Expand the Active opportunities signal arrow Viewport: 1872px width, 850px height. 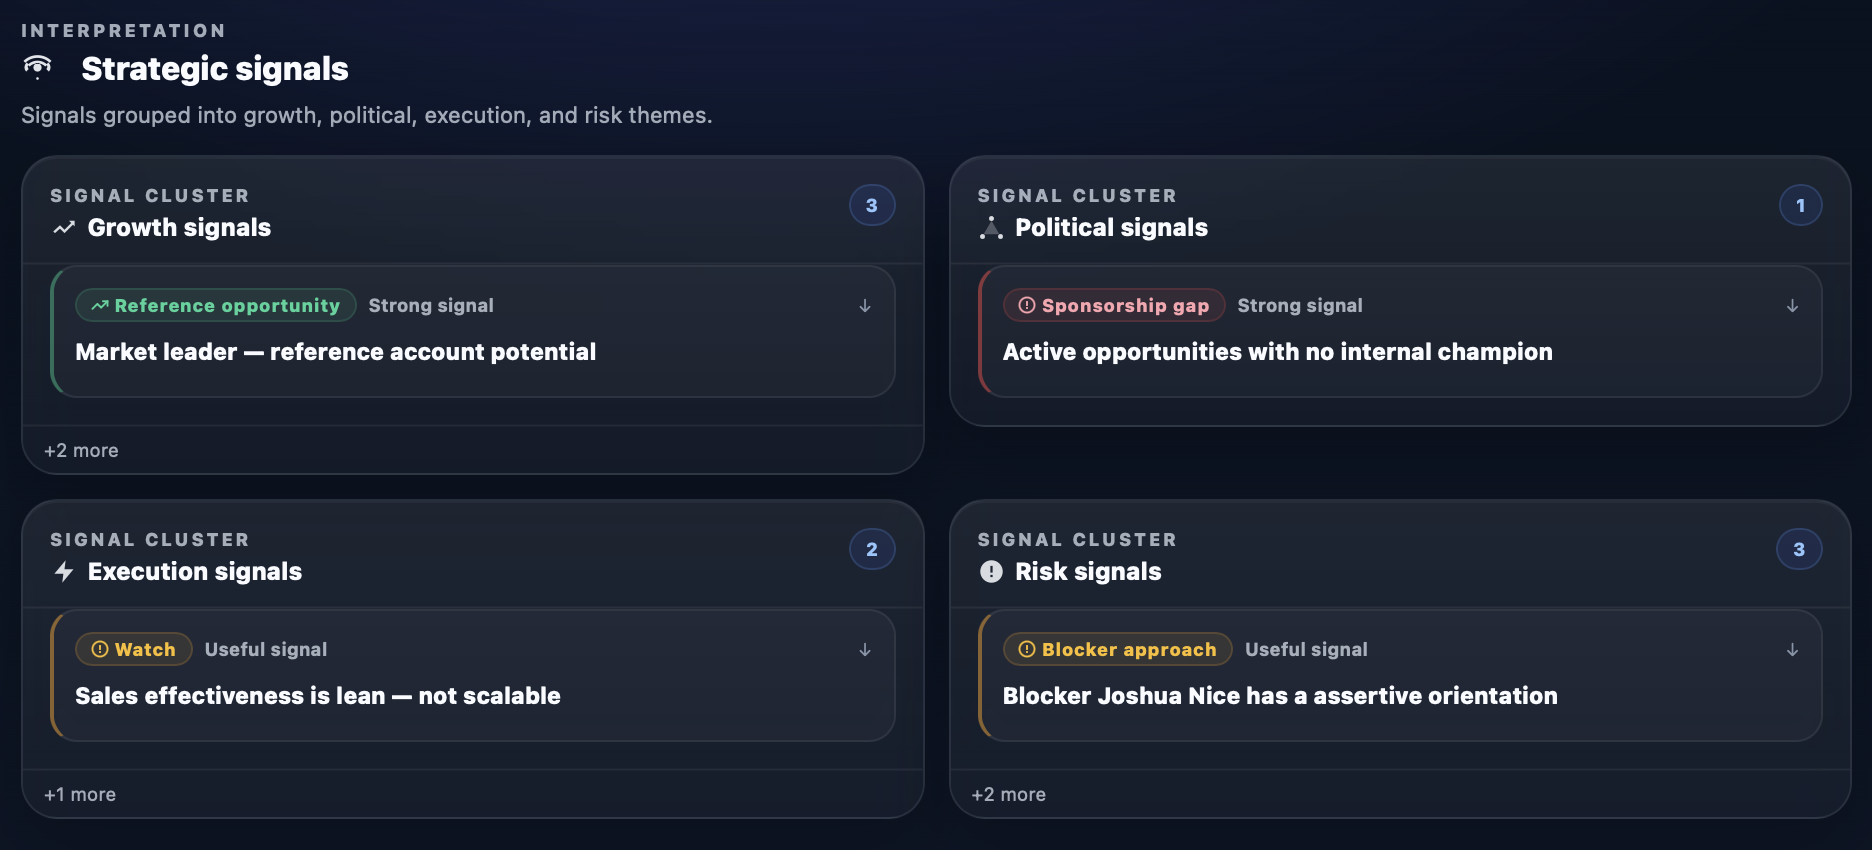tap(1792, 306)
